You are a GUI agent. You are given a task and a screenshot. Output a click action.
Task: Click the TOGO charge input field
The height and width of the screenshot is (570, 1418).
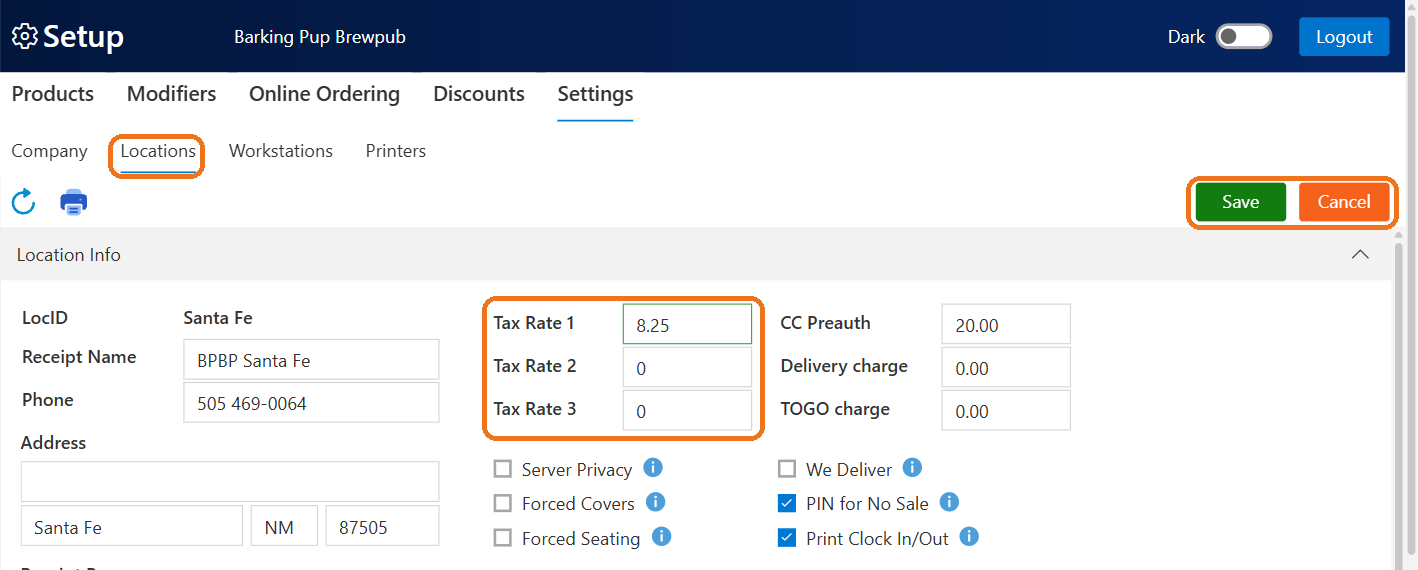[1006, 411]
